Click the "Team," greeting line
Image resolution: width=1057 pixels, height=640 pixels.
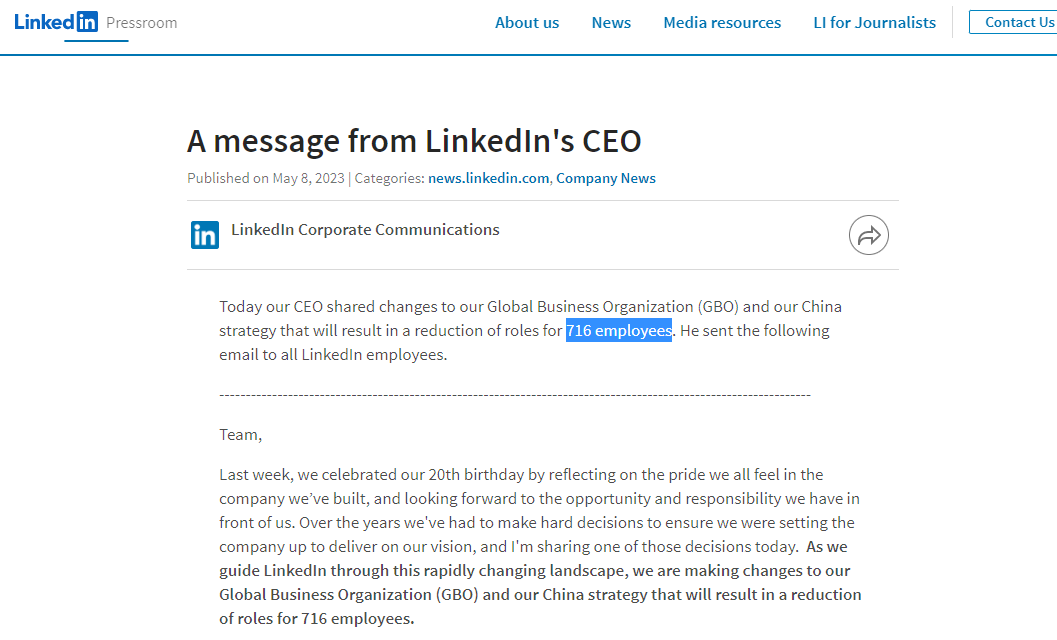(241, 434)
